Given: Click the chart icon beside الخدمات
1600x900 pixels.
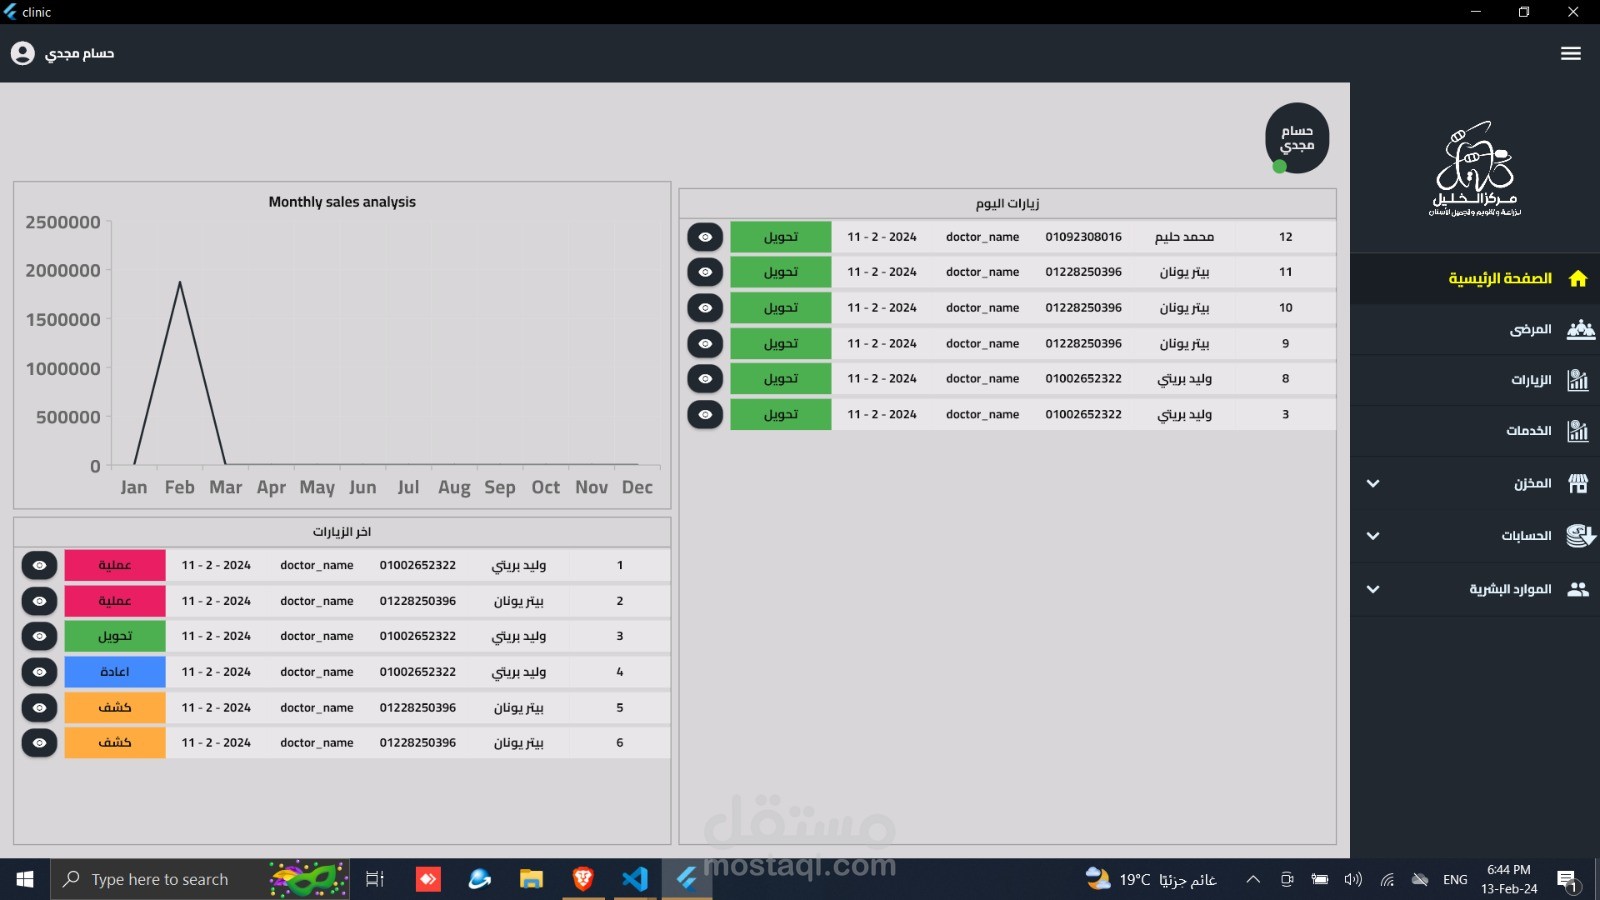Looking at the screenshot, I should (1578, 431).
